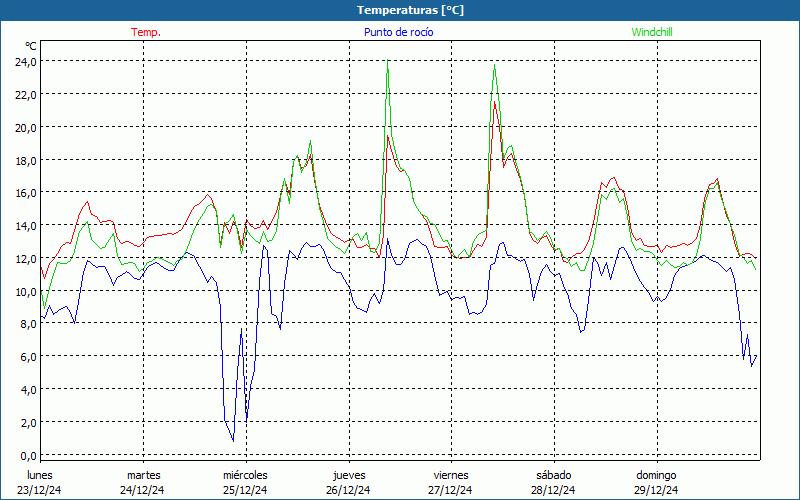Click the 20,0 y-axis value
The image size is (800, 500).
click(x=26, y=128)
